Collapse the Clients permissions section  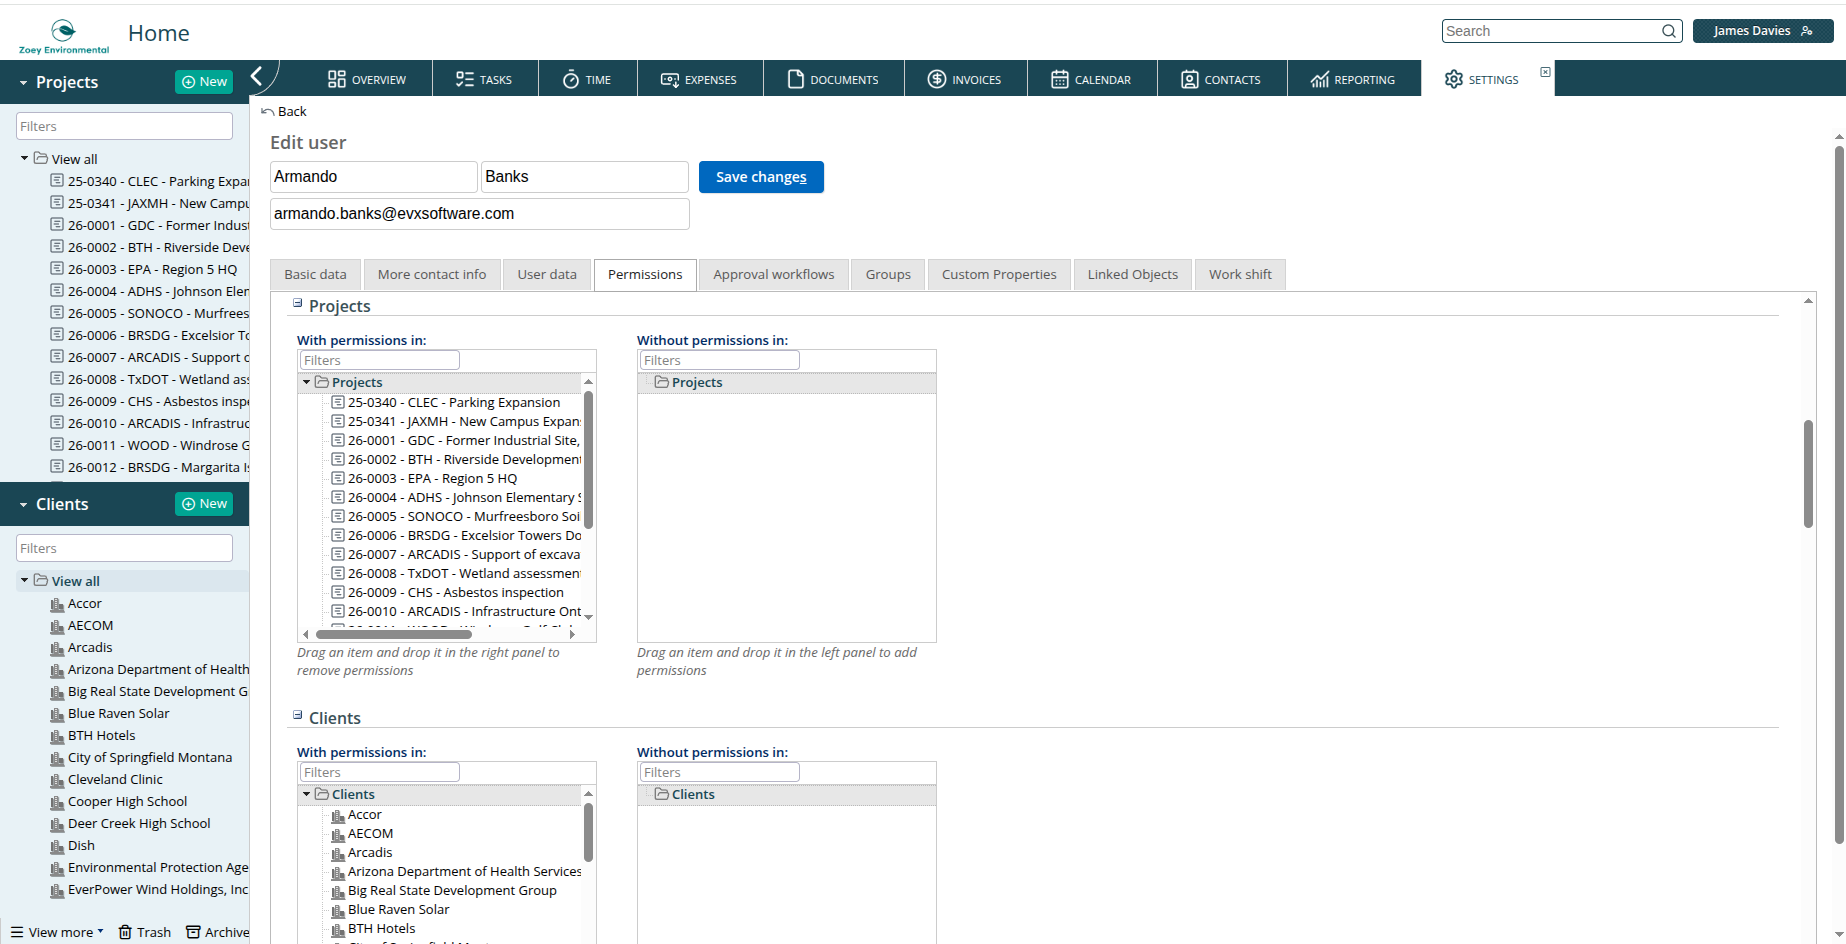[x=297, y=715]
